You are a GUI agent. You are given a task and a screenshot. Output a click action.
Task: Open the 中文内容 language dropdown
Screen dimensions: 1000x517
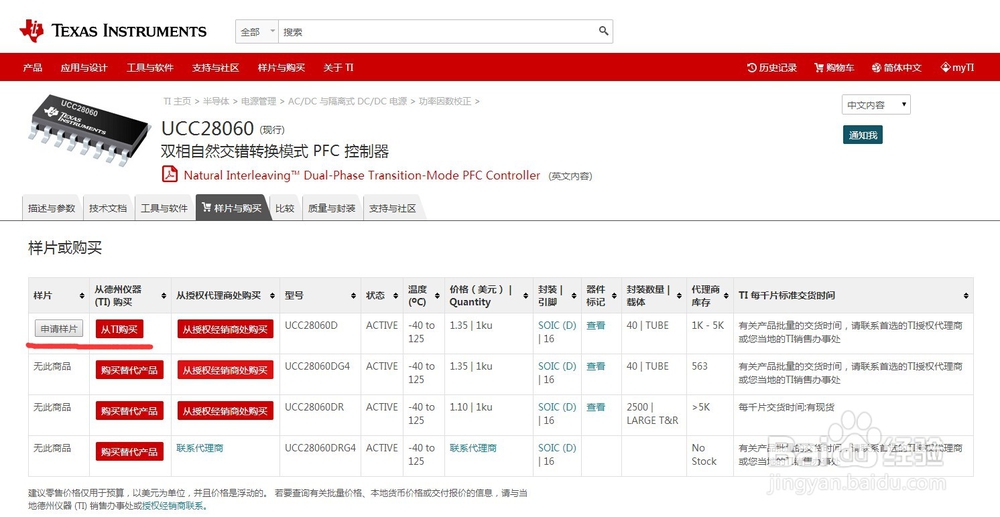coord(876,105)
